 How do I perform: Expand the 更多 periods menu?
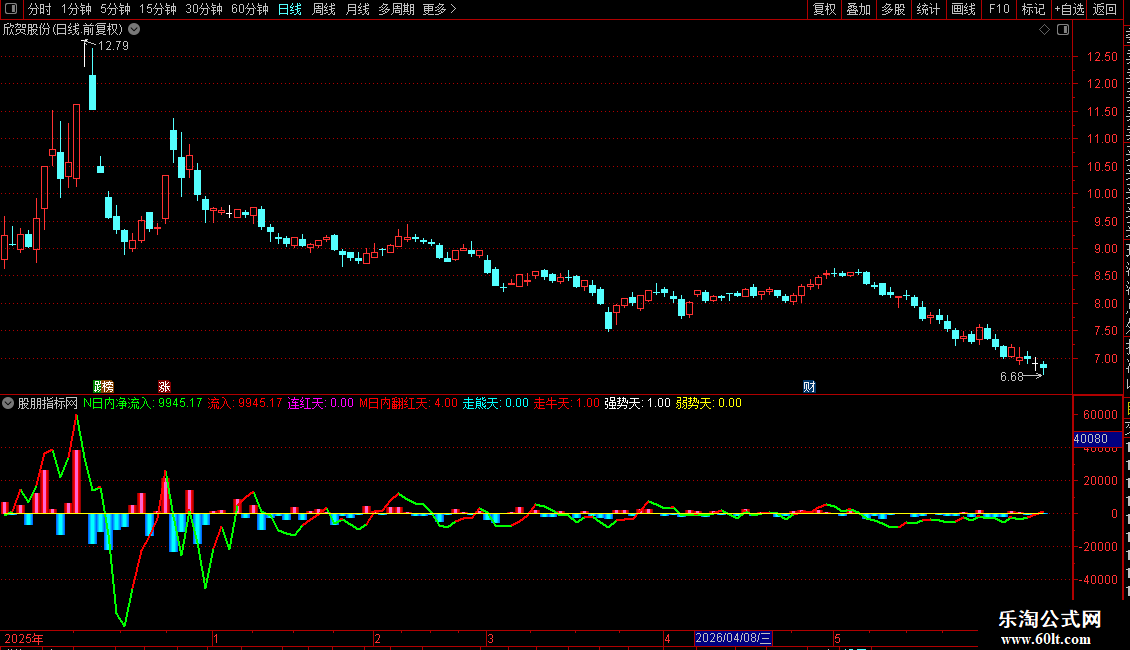439,9
